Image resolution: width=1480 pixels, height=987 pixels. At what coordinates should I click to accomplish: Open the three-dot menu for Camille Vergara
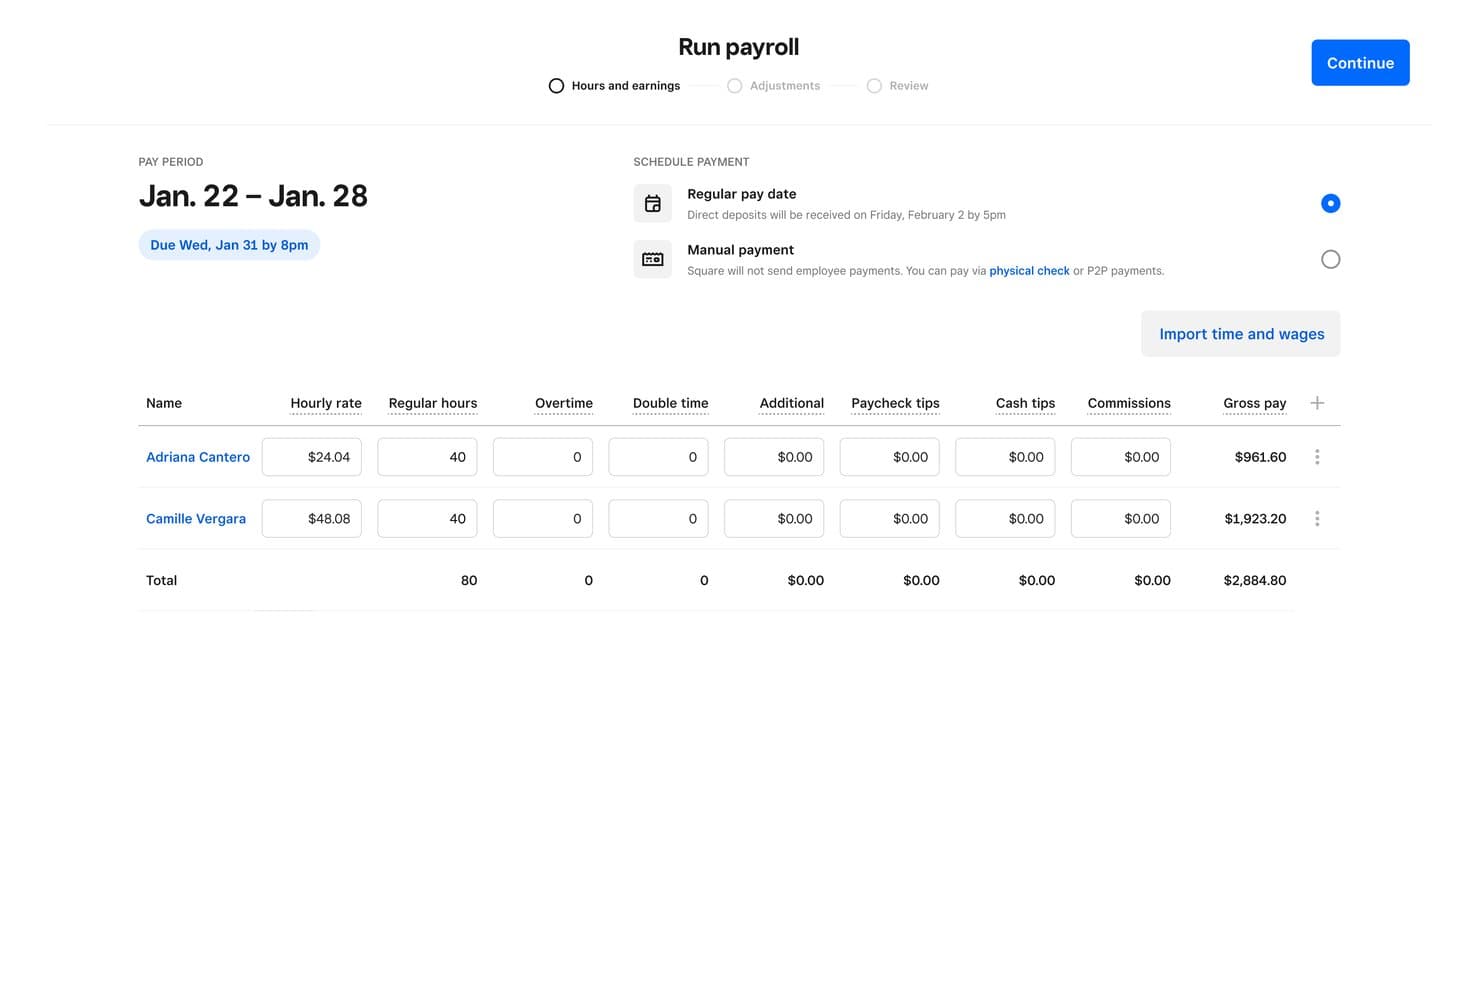tap(1317, 519)
